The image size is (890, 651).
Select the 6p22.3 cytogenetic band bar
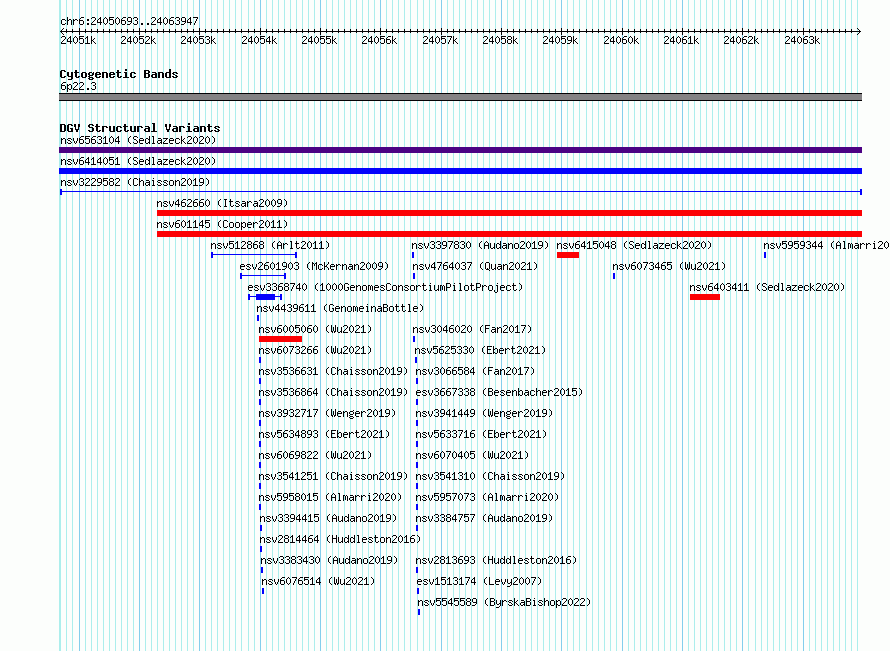click(460, 97)
